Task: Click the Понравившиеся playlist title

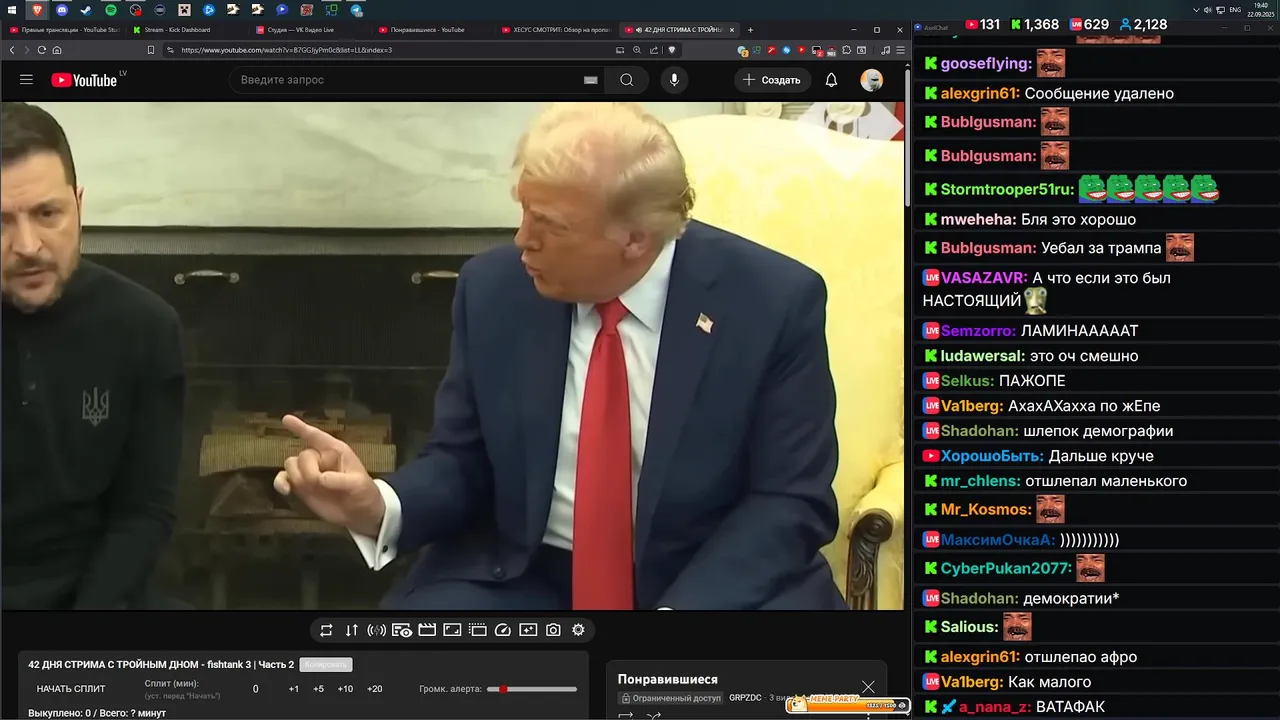Action: coord(668,680)
